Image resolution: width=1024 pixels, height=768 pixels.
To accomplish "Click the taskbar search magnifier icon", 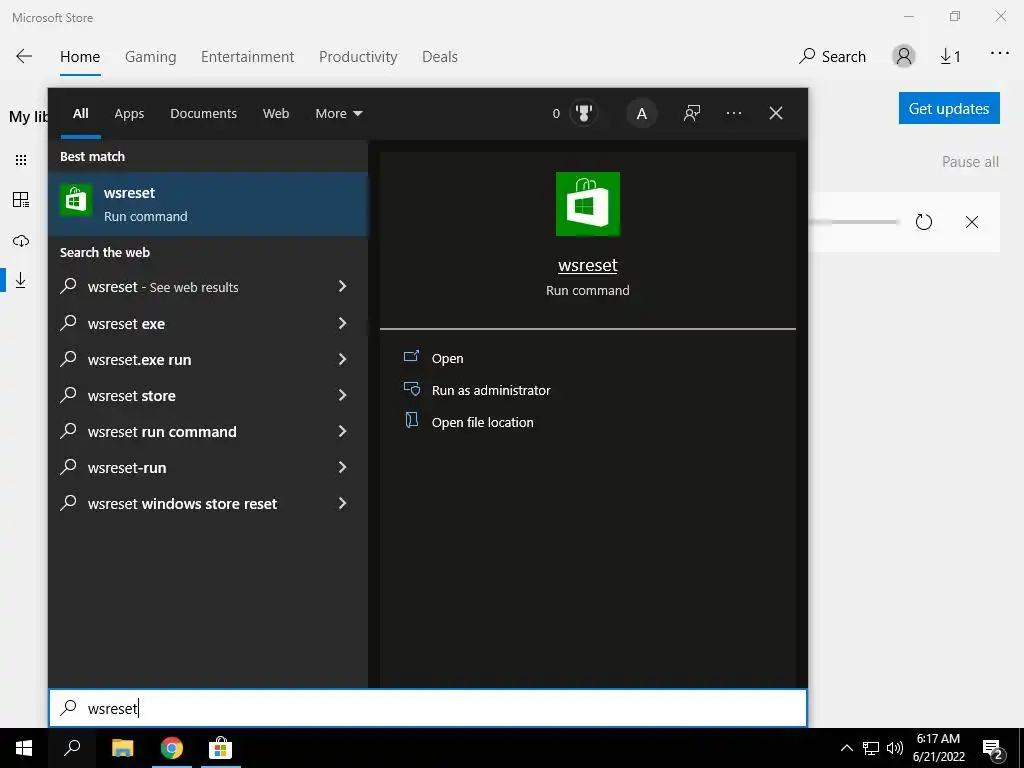I will click(72, 748).
